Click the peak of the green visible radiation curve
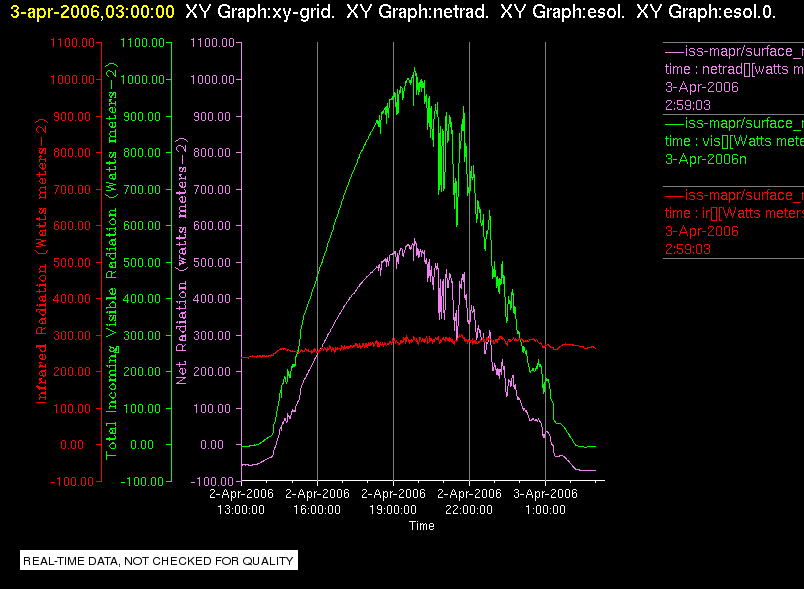Screen dimensions: 804x589 coord(414,69)
